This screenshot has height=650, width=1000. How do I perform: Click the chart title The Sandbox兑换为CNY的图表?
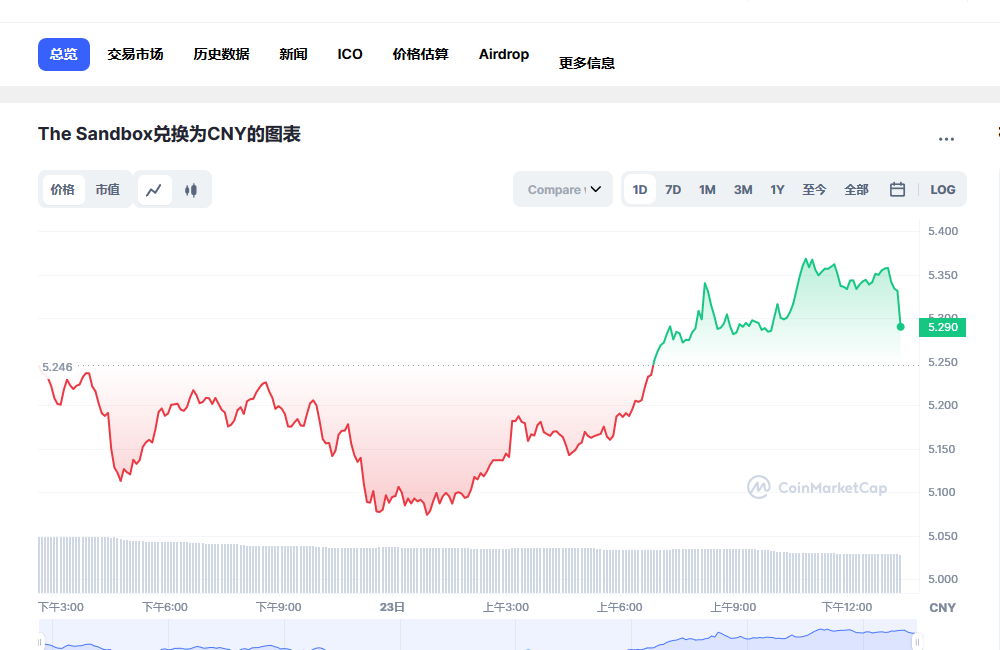pyautogui.click(x=169, y=134)
